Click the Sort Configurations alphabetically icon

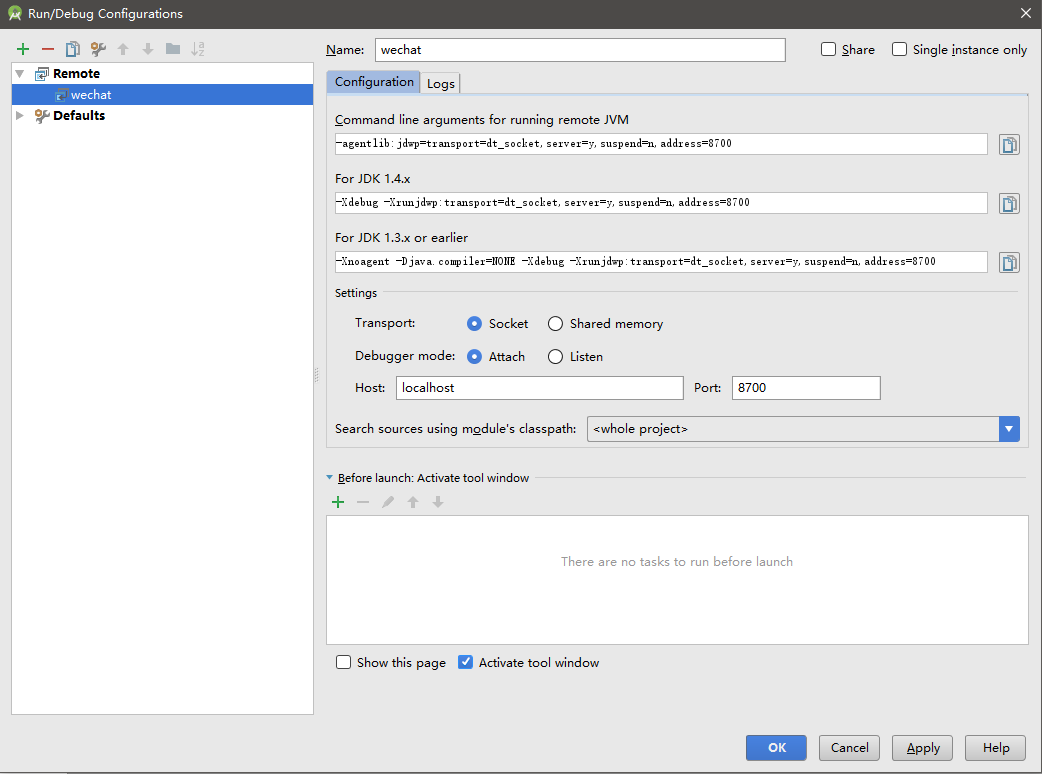tap(198, 49)
